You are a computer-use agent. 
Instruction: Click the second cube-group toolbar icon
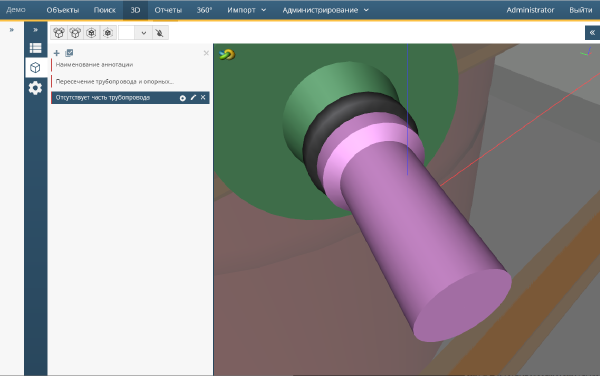(x=75, y=33)
